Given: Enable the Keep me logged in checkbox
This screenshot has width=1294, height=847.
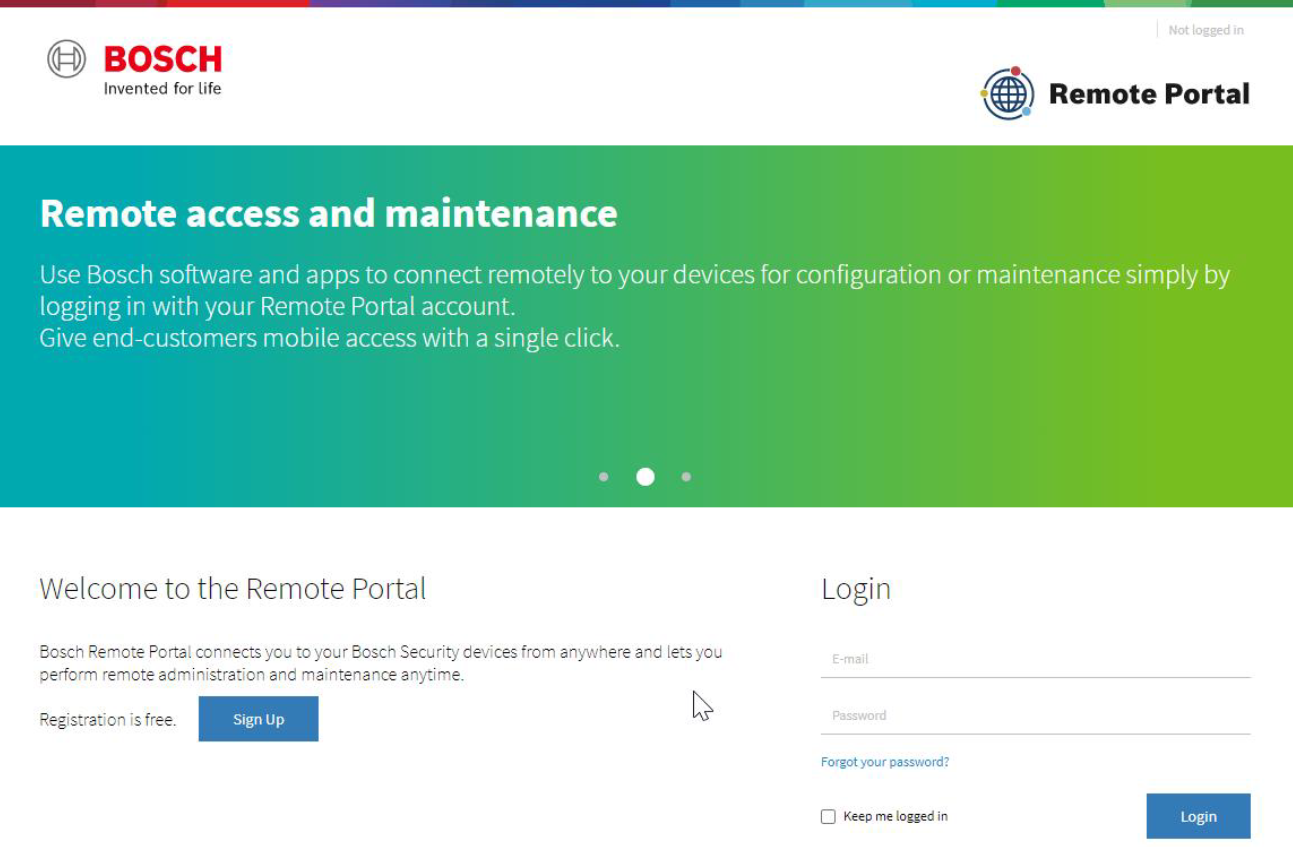Looking at the screenshot, I should [828, 816].
